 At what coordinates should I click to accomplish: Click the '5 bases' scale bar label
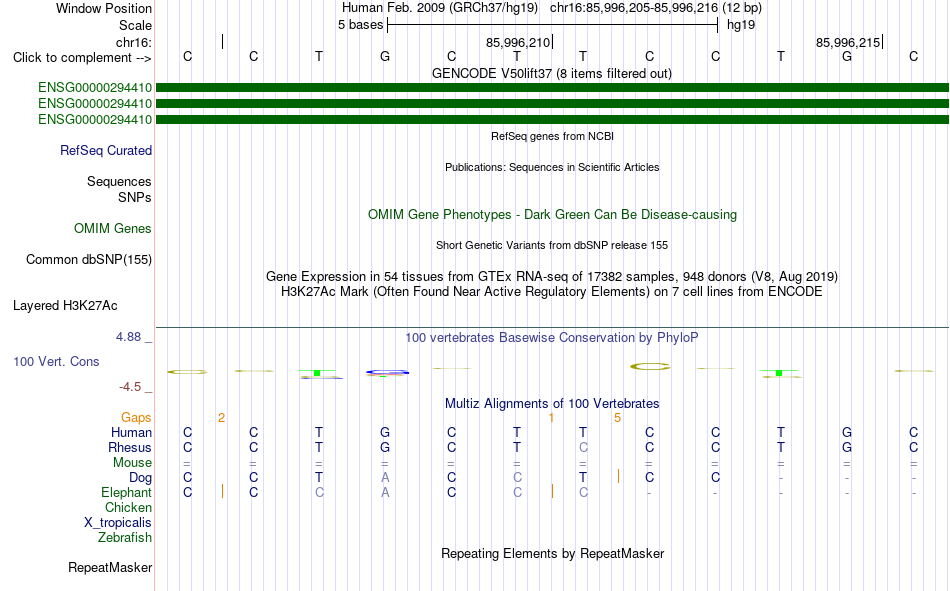tap(360, 25)
